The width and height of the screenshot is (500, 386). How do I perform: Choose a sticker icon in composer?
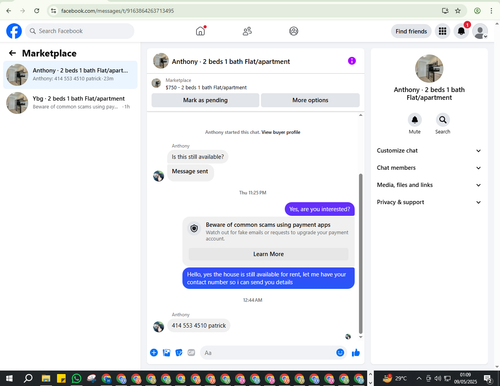point(179,353)
